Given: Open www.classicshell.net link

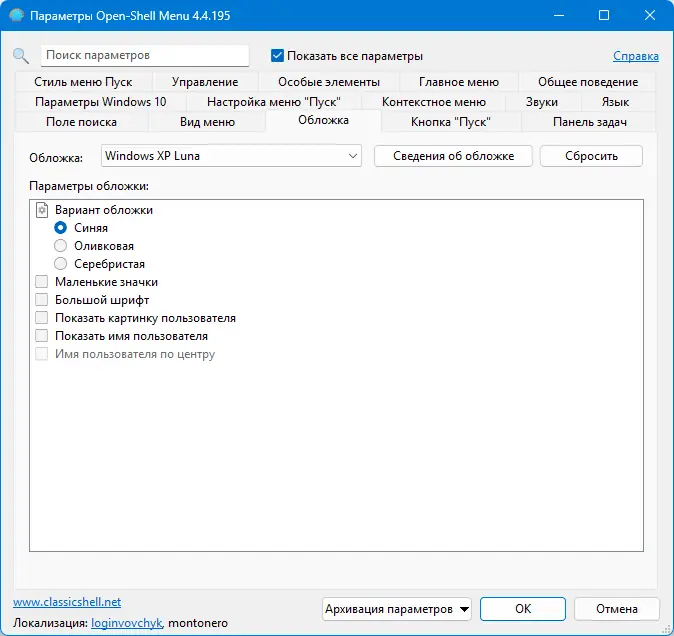Looking at the screenshot, I should [67, 602].
